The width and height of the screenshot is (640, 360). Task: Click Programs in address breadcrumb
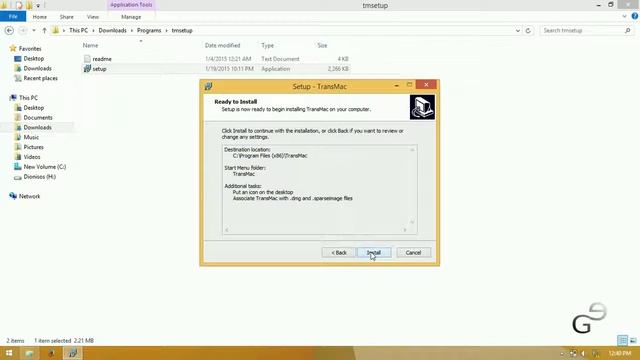[x=149, y=31]
